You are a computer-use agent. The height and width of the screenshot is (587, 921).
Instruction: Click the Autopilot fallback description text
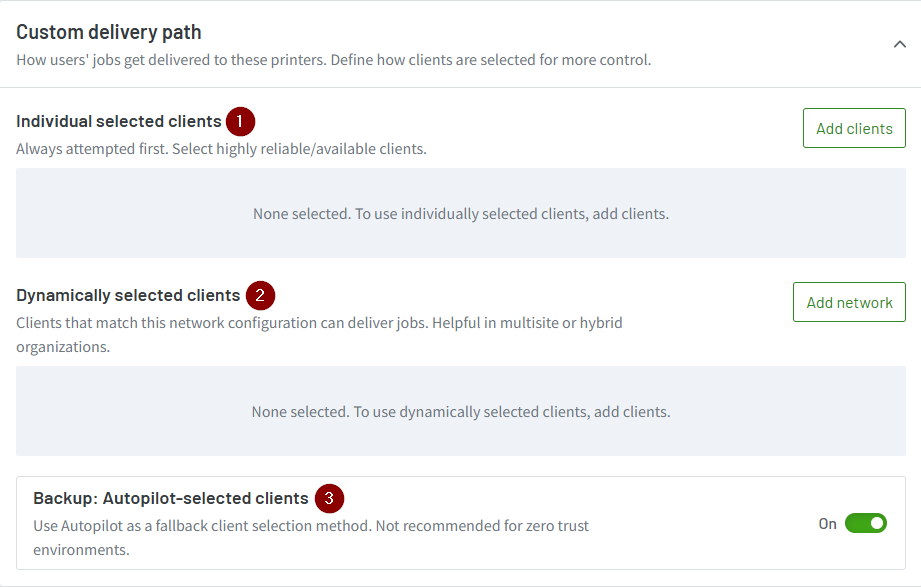click(311, 538)
